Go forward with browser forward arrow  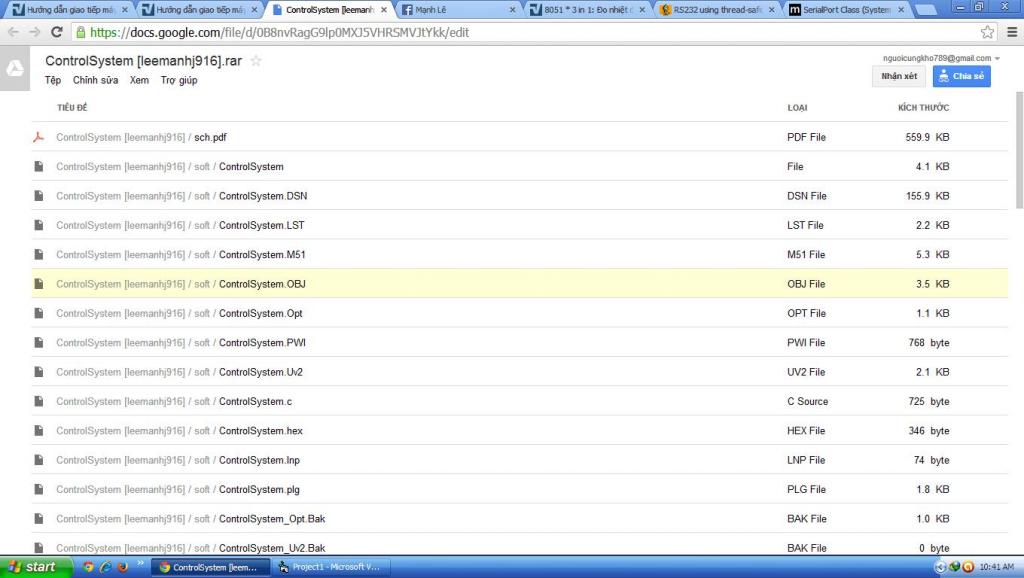point(35,32)
